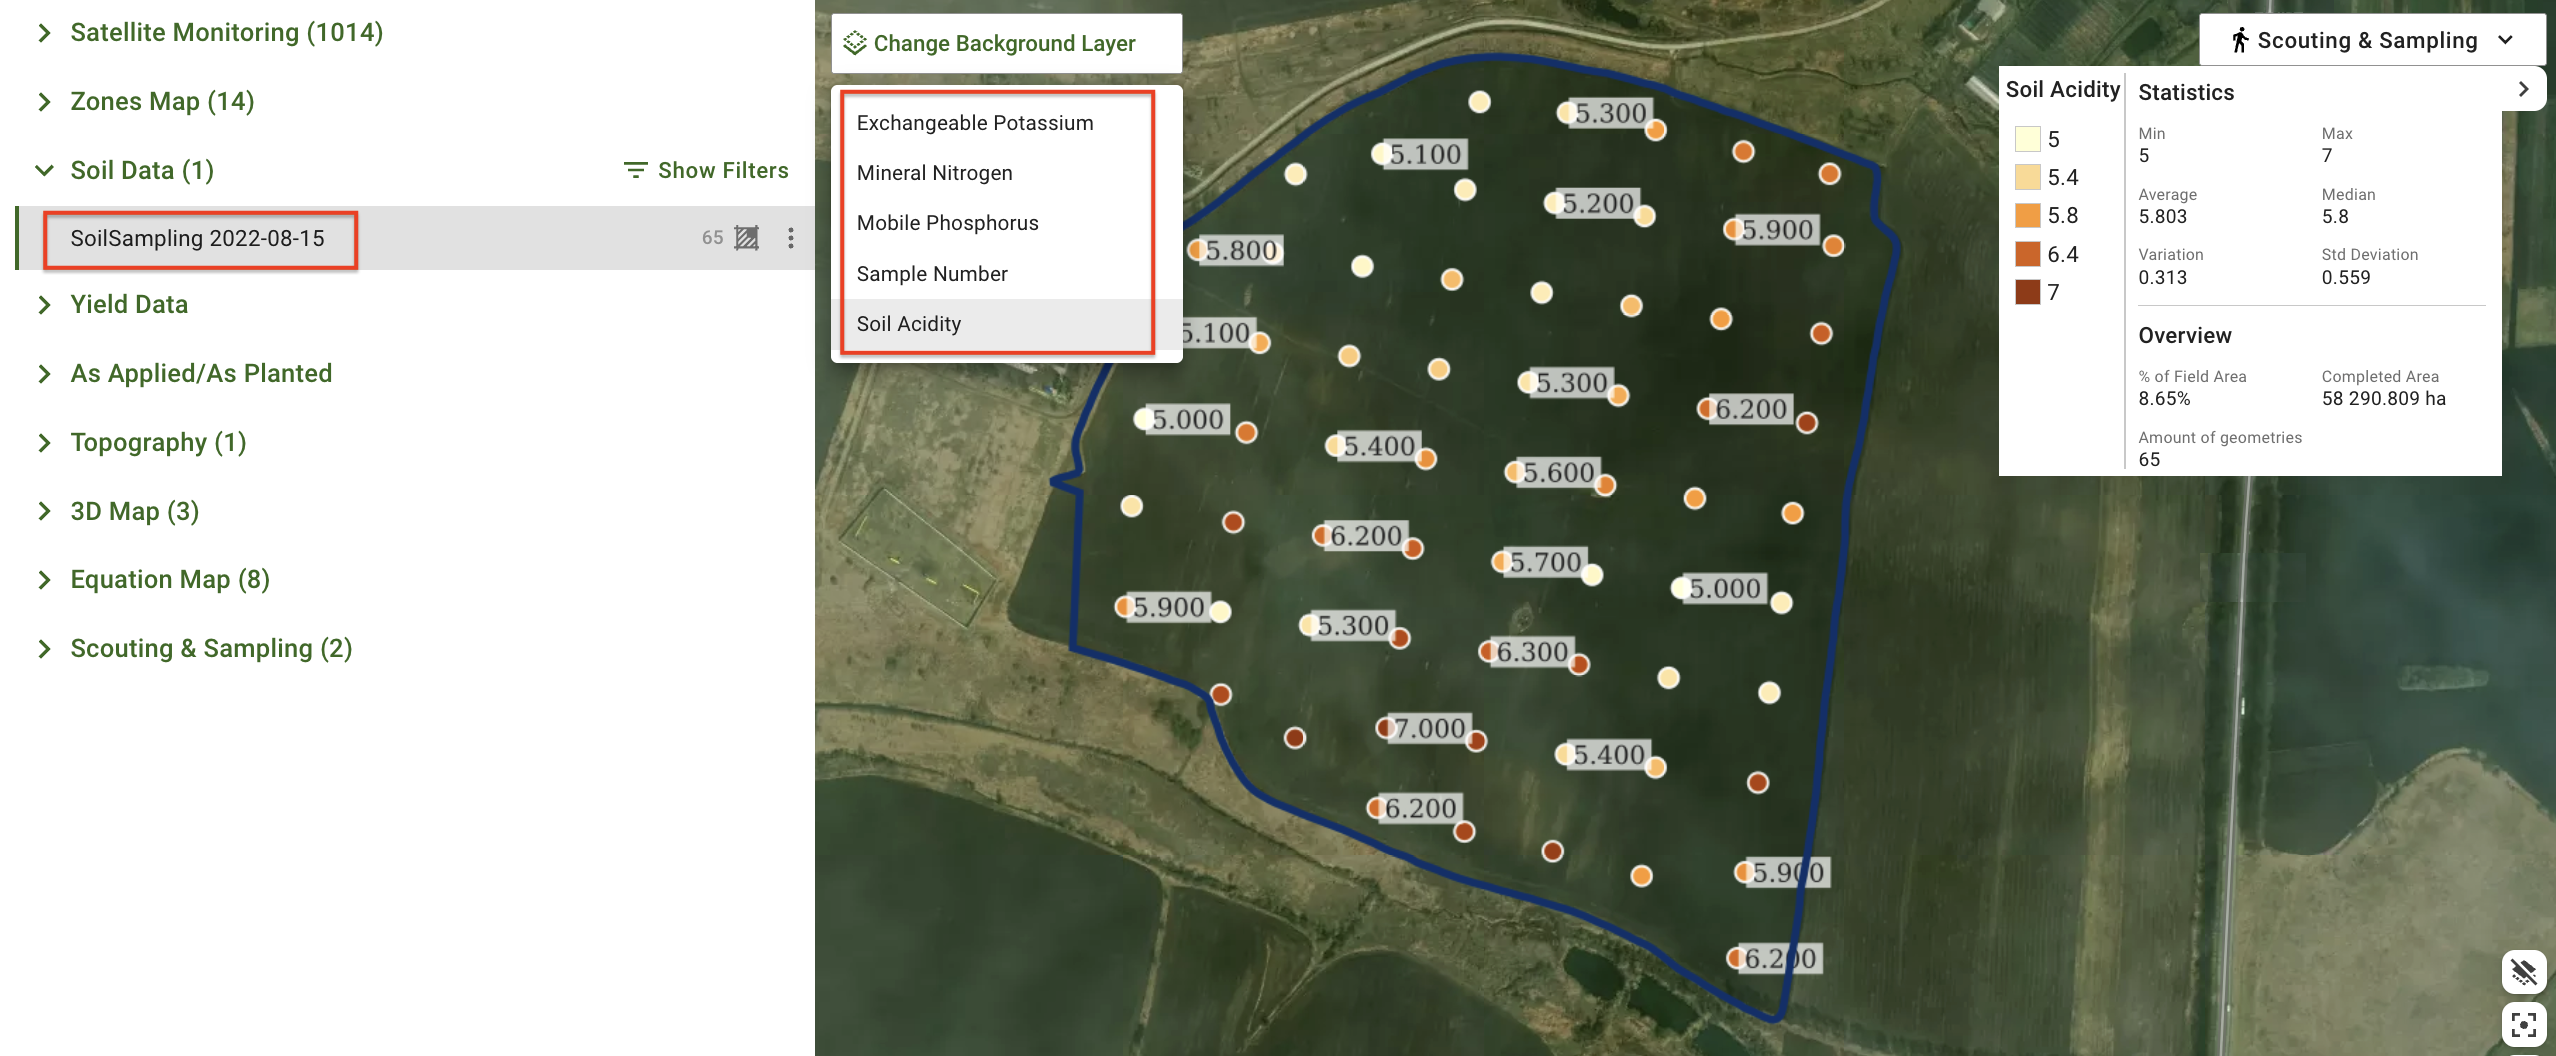The width and height of the screenshot is (2556, 1056).
Task: Select Mineral Nitrogen attribute option
Action: pos(934,173)
